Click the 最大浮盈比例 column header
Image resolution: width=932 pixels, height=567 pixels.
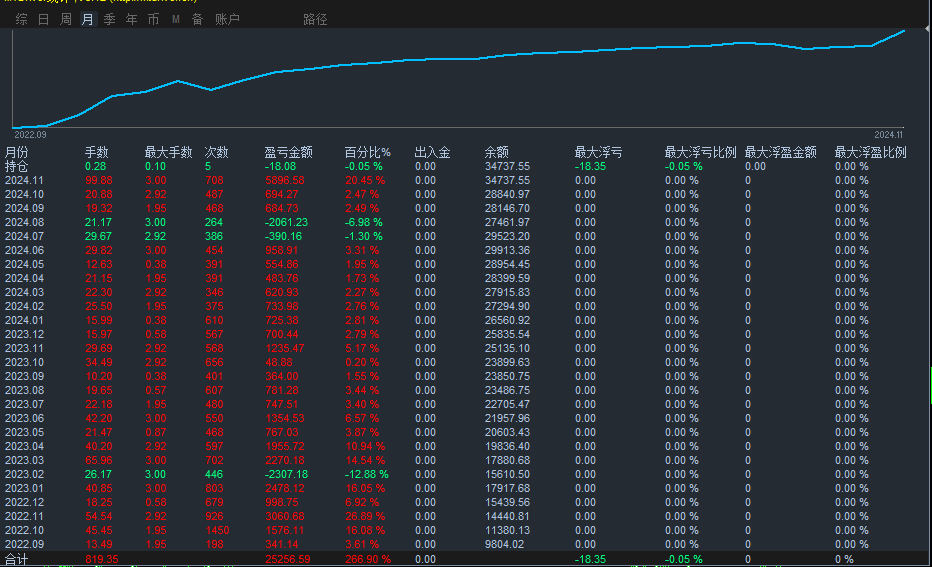tap(870, 152)
